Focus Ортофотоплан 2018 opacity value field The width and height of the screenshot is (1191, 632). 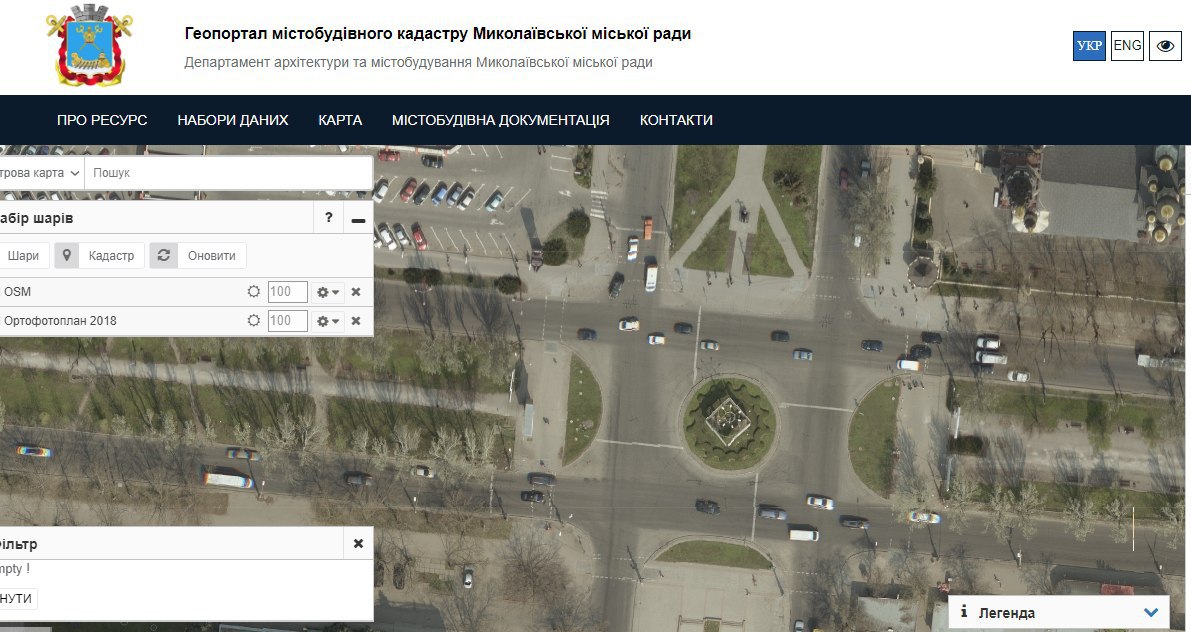coord(288,321)
